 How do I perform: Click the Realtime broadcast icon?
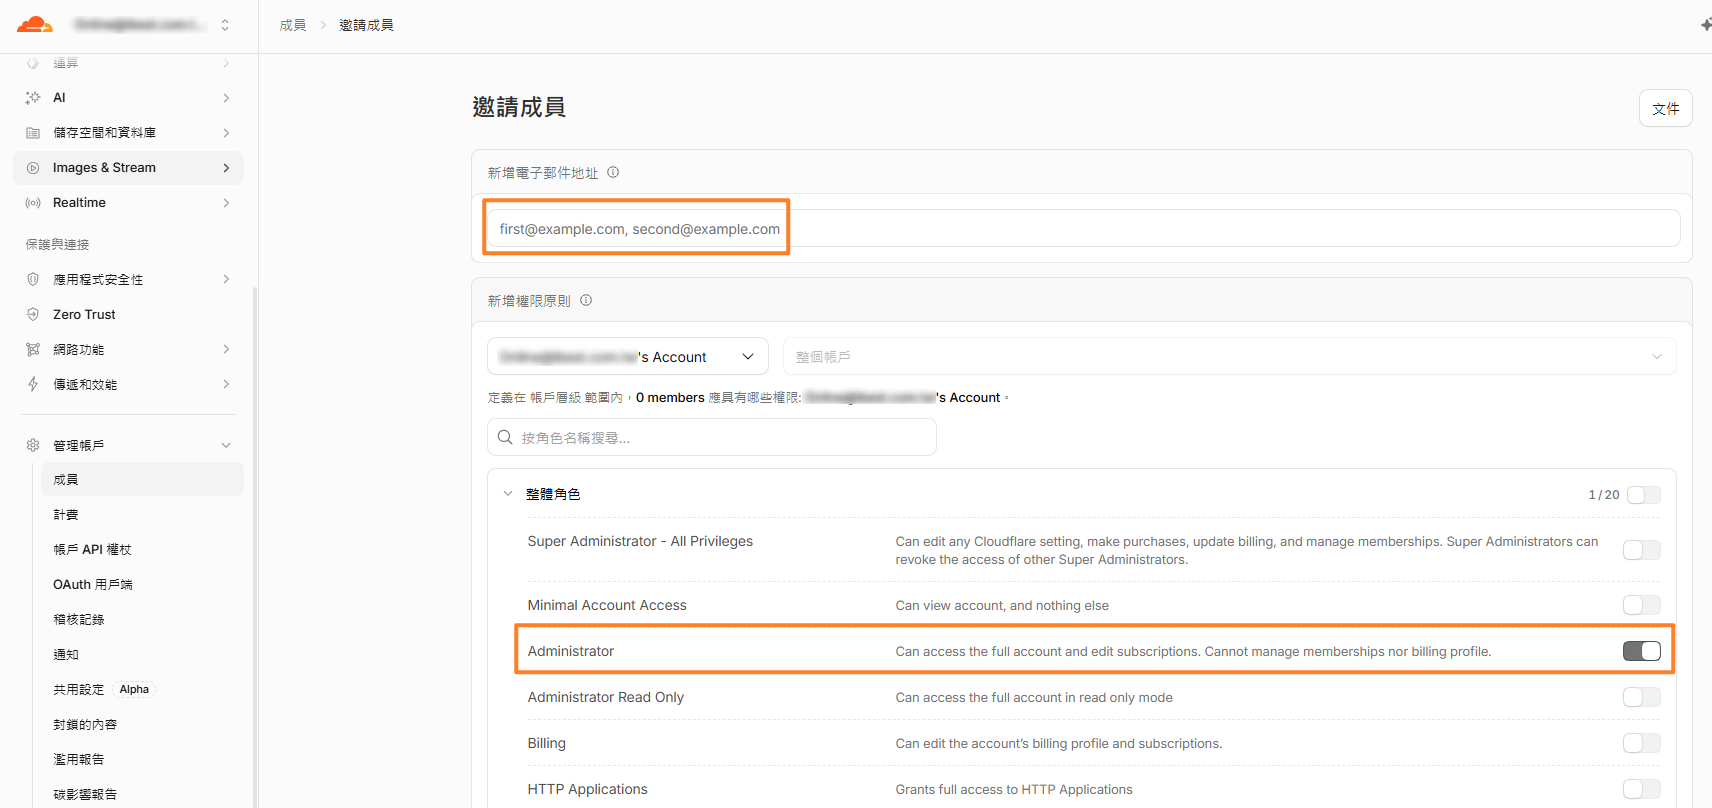(33, 203)
